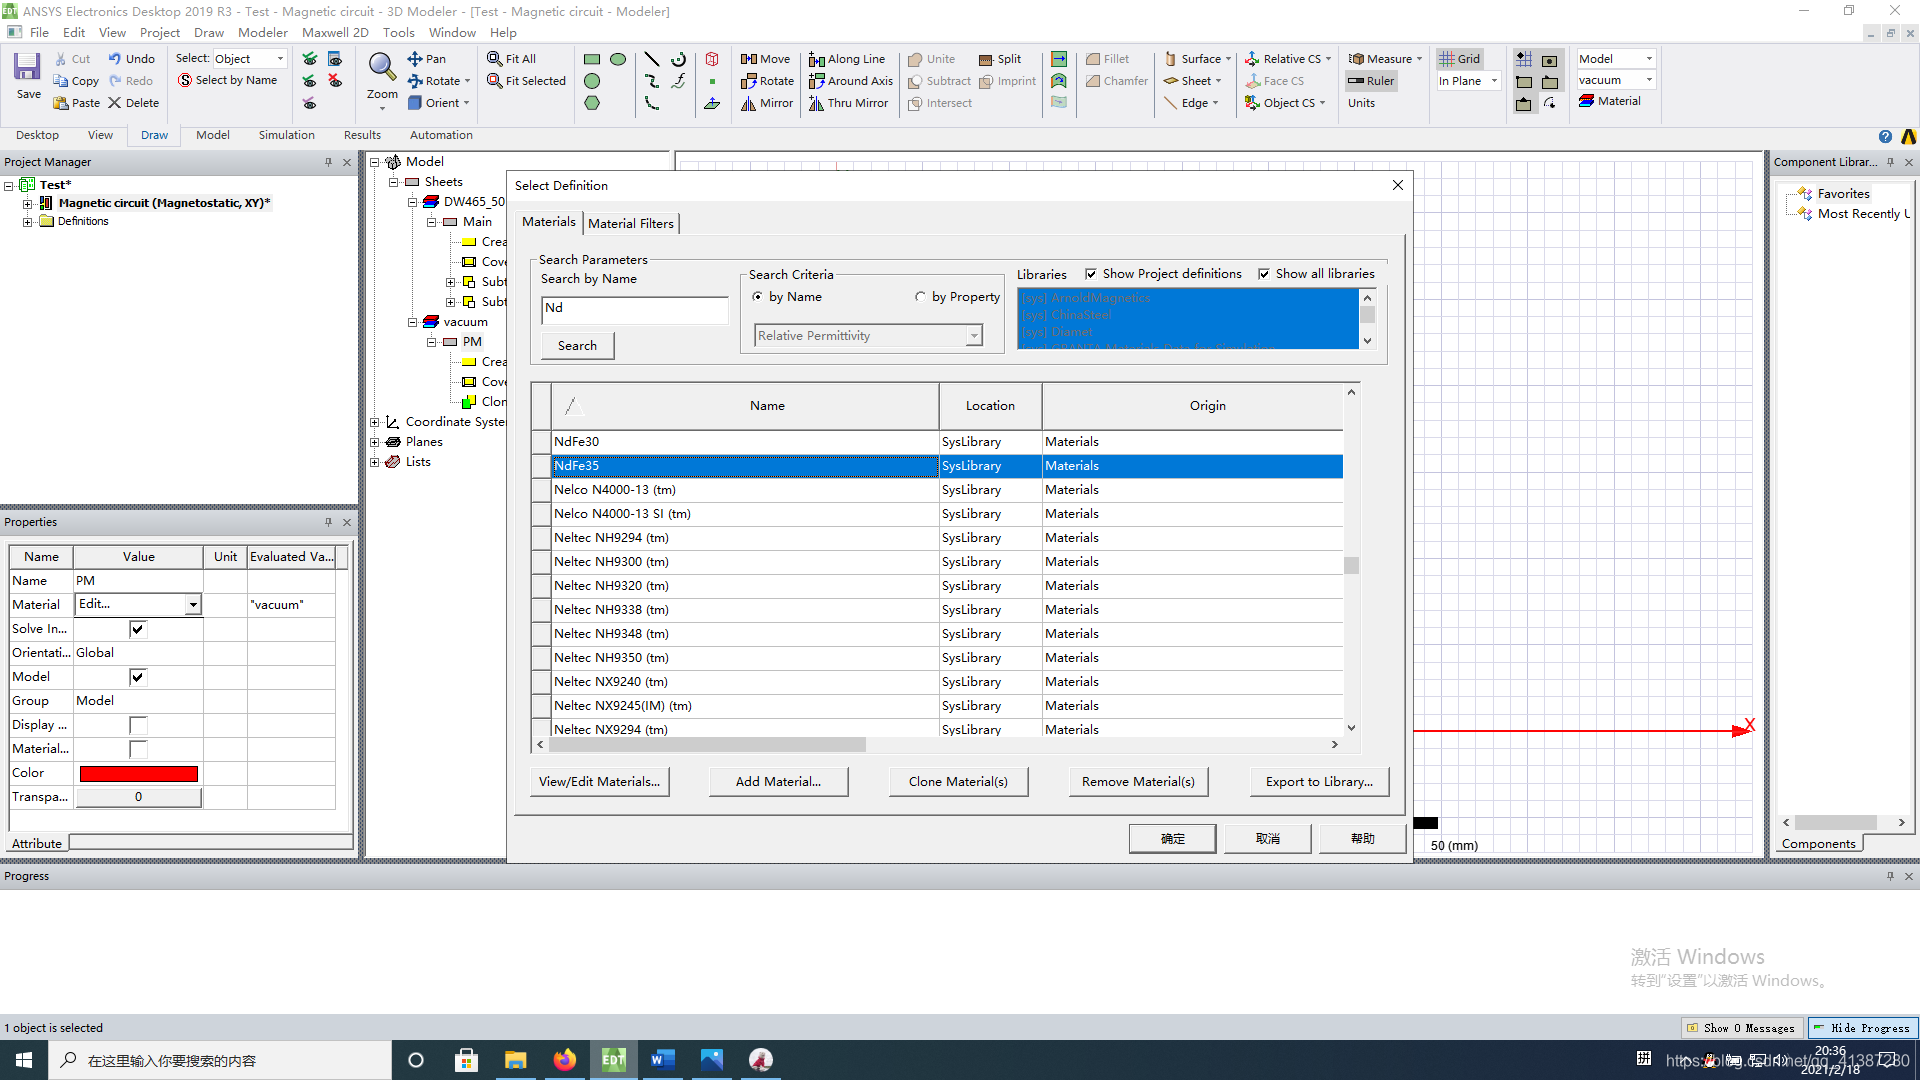Screen dimensions: 1920x1080
Task: Toggle the Model checkbox in Properties
Action: (138, 677)
